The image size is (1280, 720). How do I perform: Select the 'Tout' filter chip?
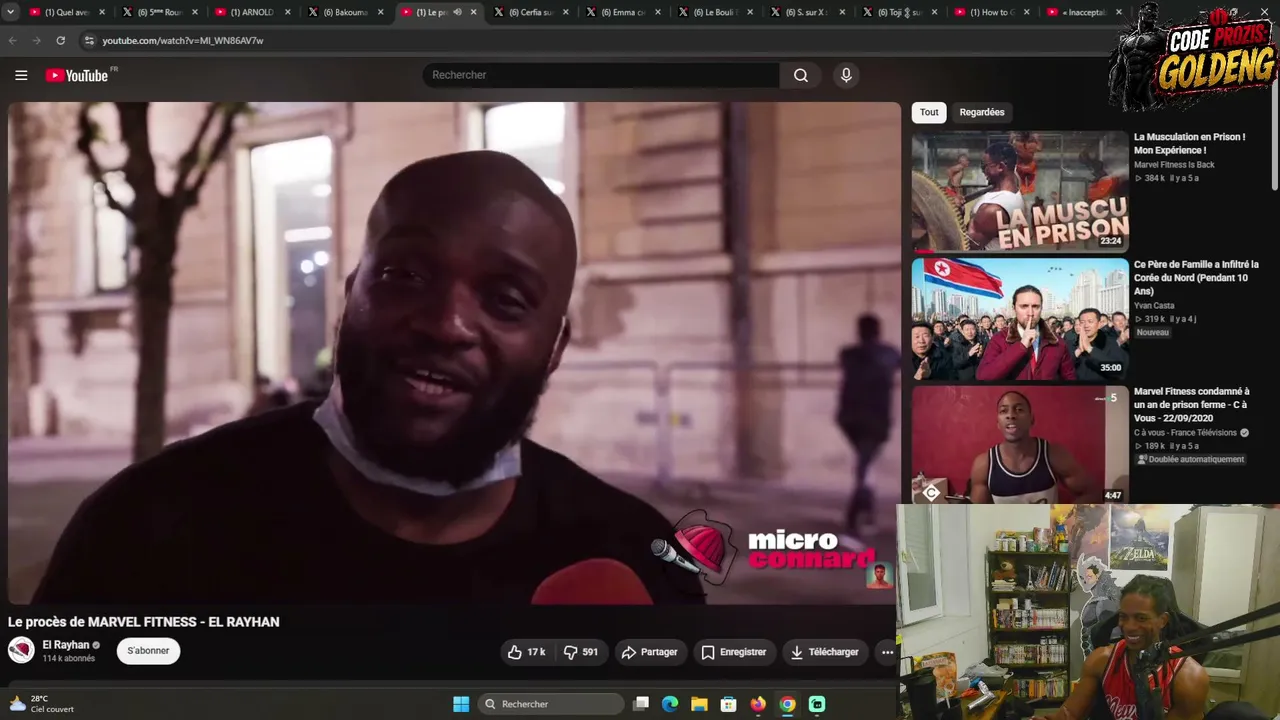coord(929,112)
